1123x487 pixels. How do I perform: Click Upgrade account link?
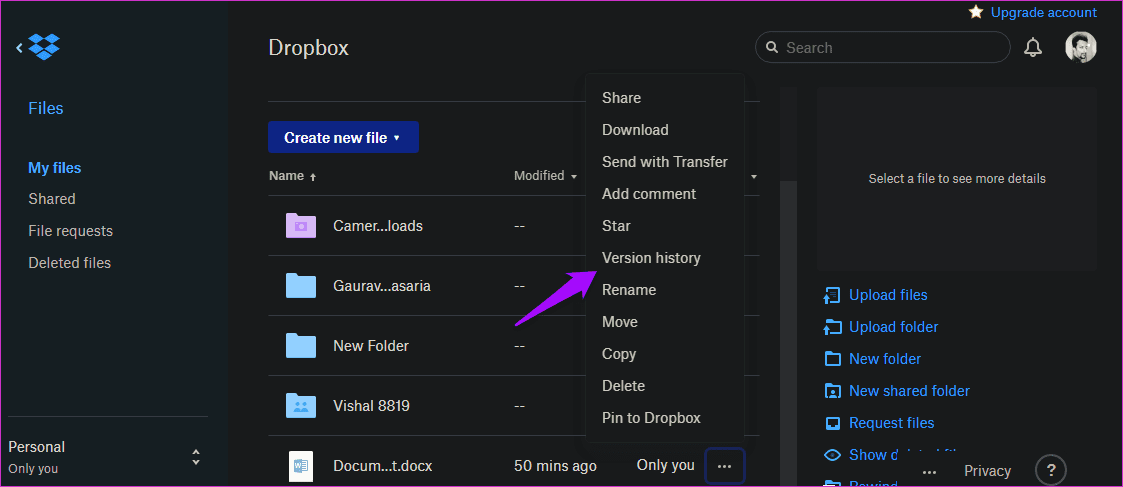[x=1044, y=12]
